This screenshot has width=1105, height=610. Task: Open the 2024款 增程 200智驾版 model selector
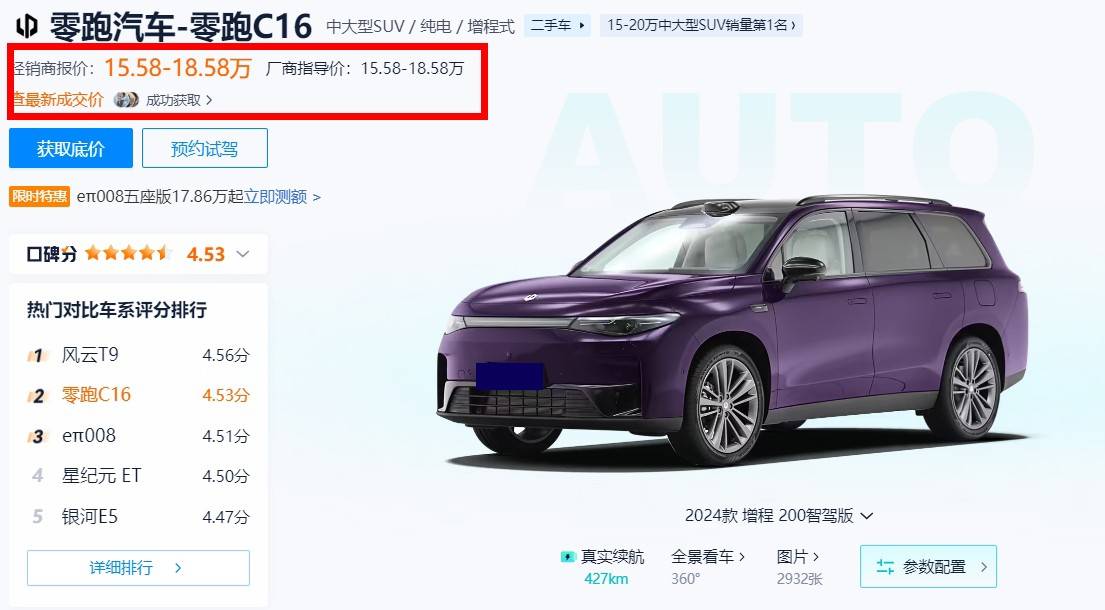[x=779, y=516]
